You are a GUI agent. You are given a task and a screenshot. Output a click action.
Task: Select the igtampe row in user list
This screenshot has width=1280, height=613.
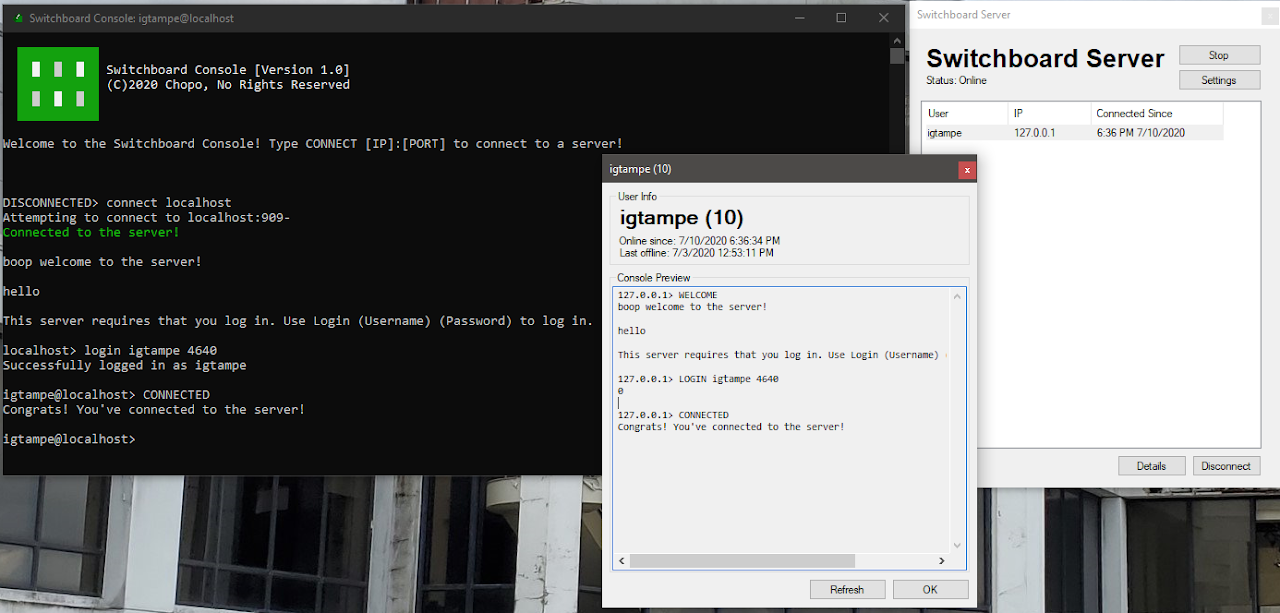[1072, 132]
